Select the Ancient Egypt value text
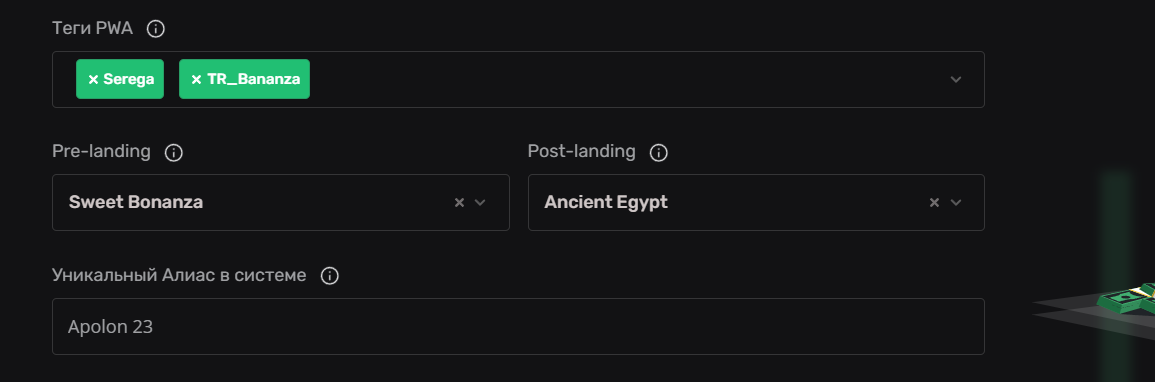This screenshot has width=1155, height=382. click(x=605, y=202)
